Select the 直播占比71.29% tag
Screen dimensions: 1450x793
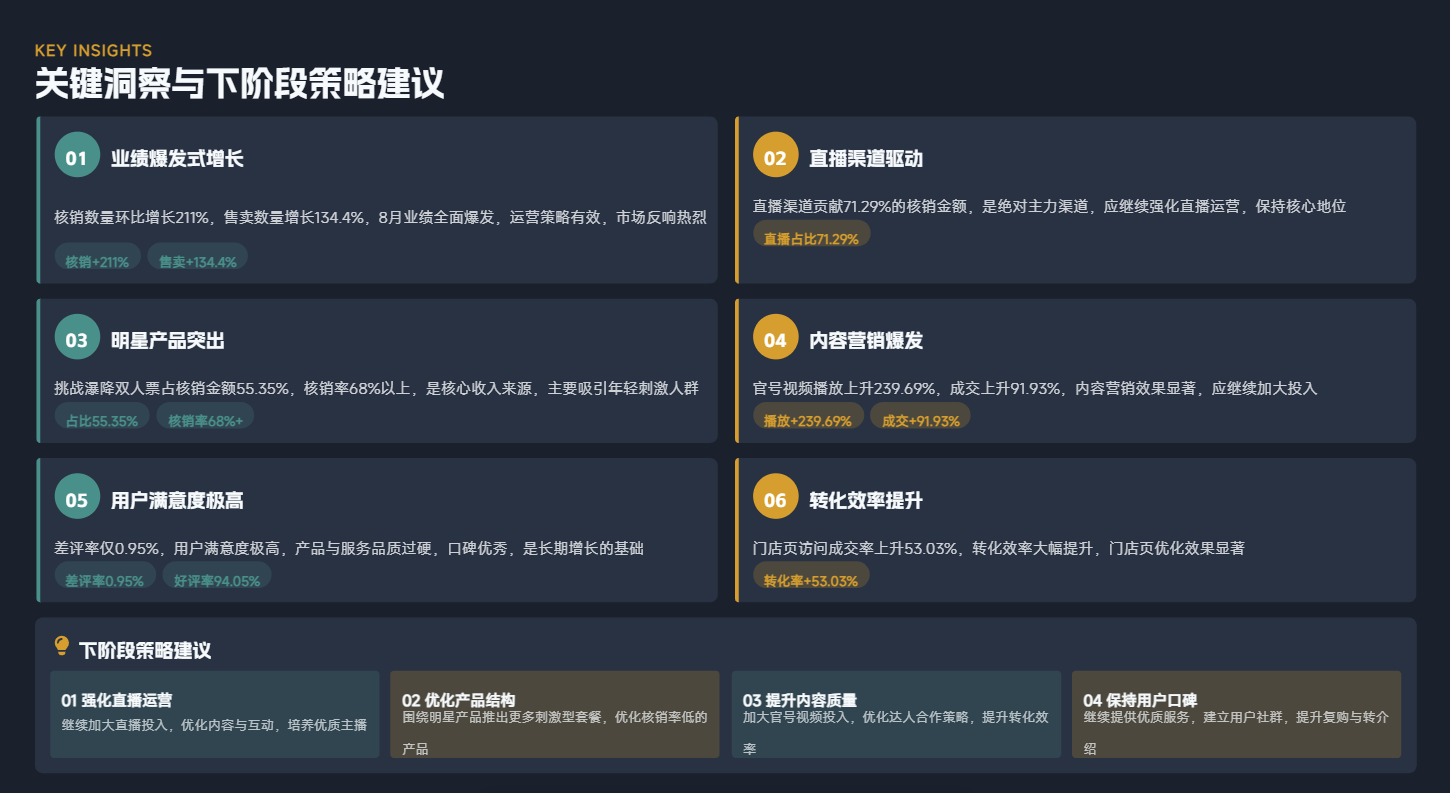811,235
